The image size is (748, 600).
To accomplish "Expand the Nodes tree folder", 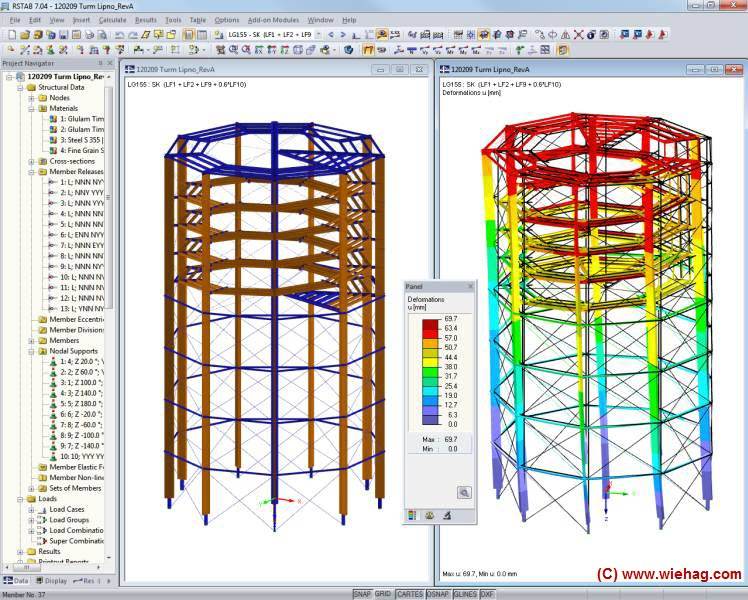I will tap(31, 98).
